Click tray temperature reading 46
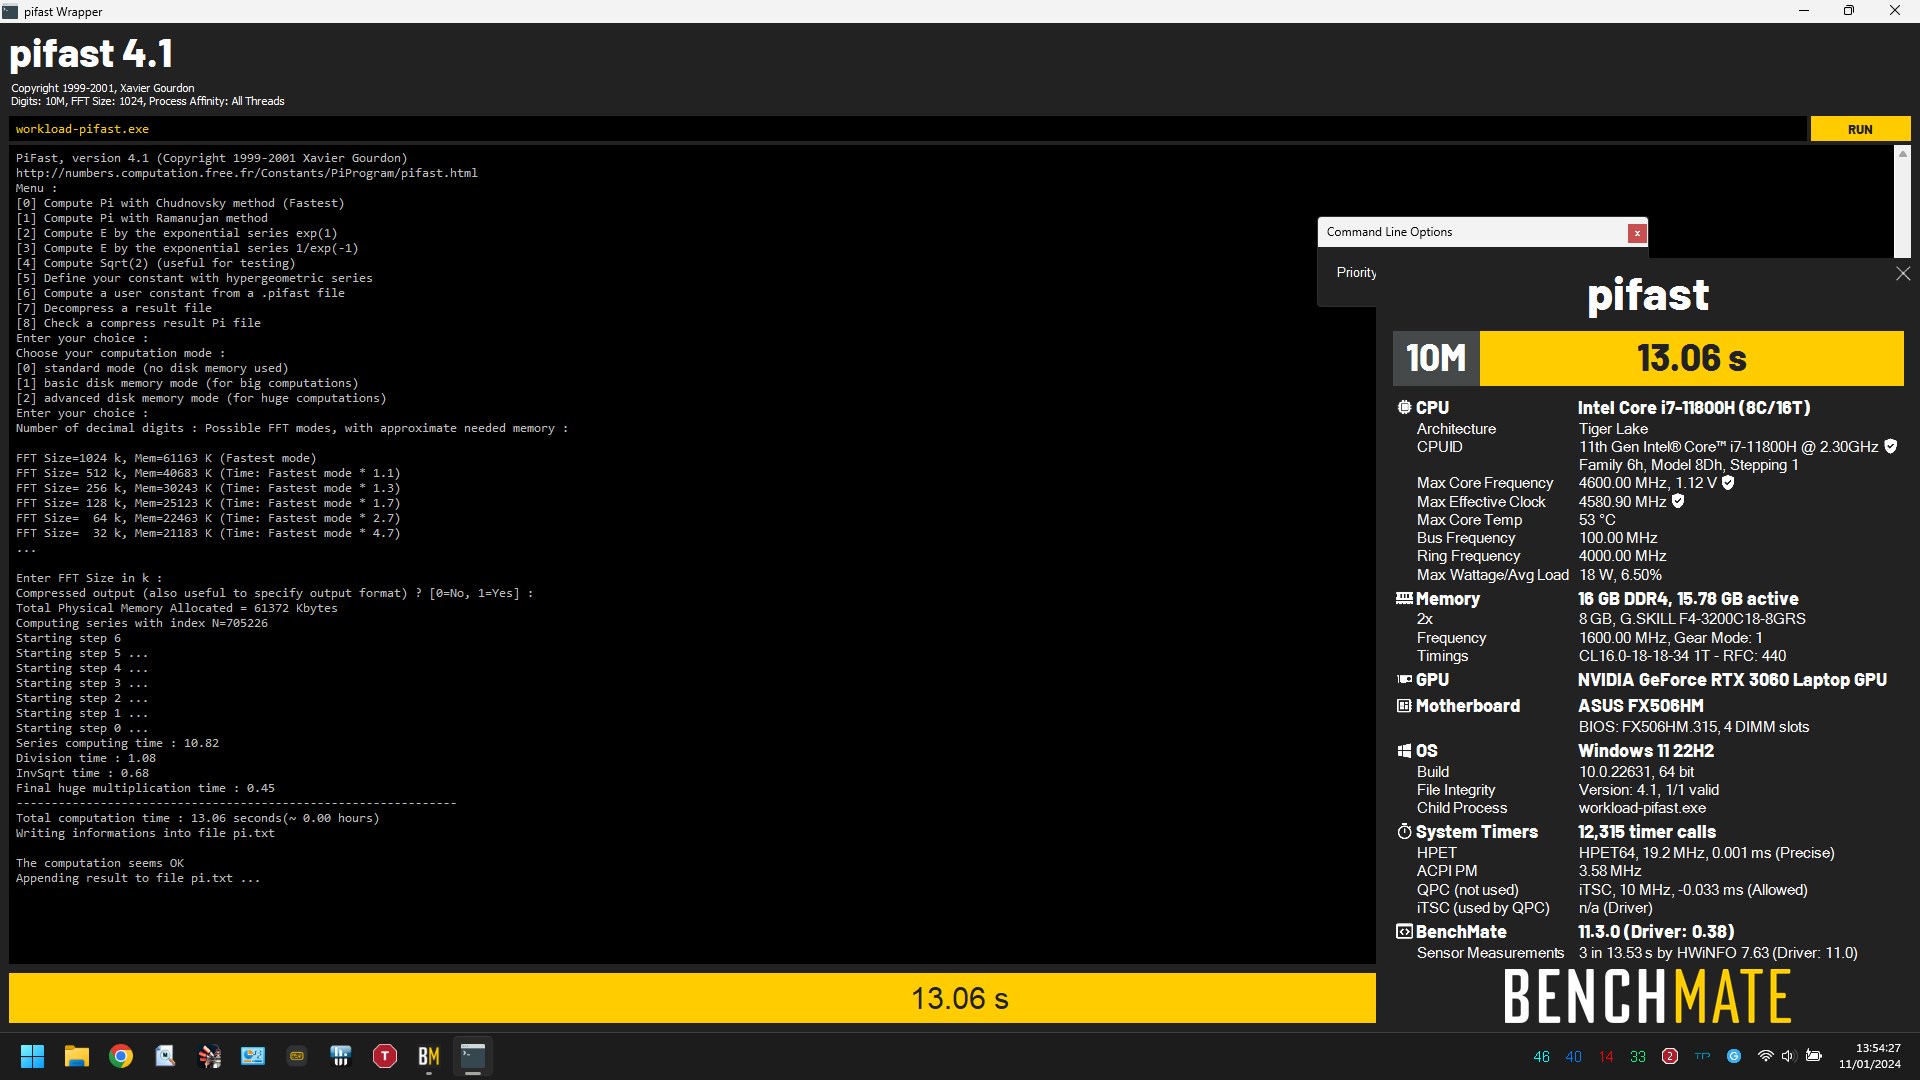 [x=1541, y=1057]
